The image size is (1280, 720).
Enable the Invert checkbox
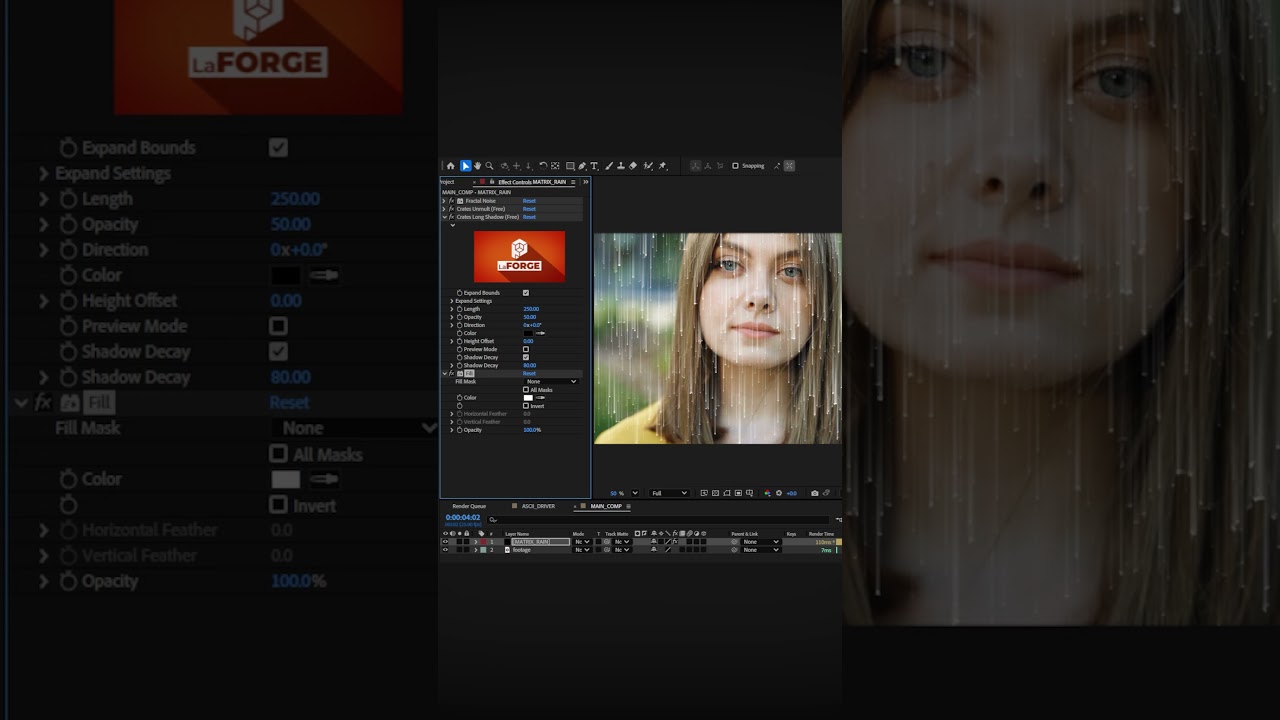pyautogui.click(x=526, y=406)
